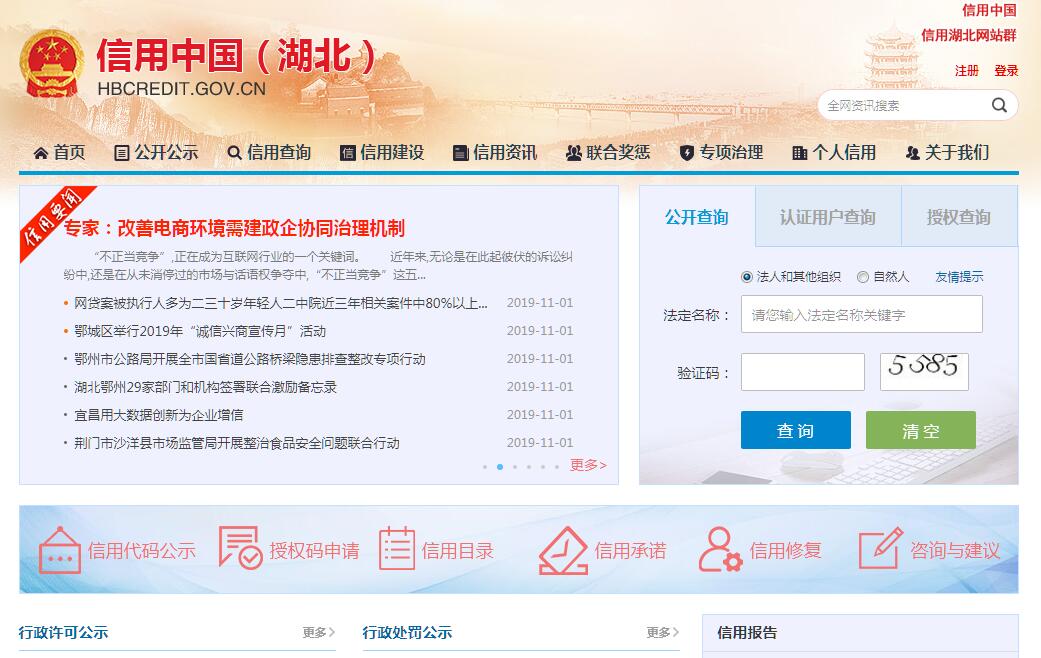This screenshot has width=1041, height=658.
Task: Select the 自然人 radio button
Action: tap(863, 277)
